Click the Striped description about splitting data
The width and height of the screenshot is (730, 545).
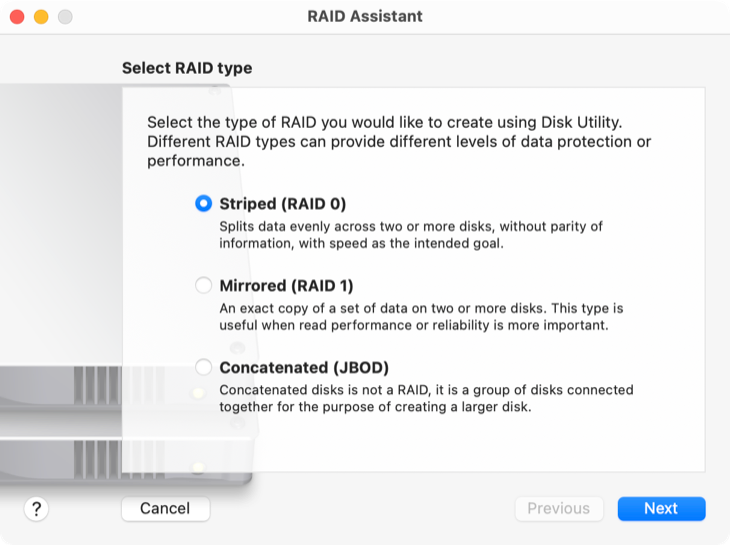coord(411,234)
